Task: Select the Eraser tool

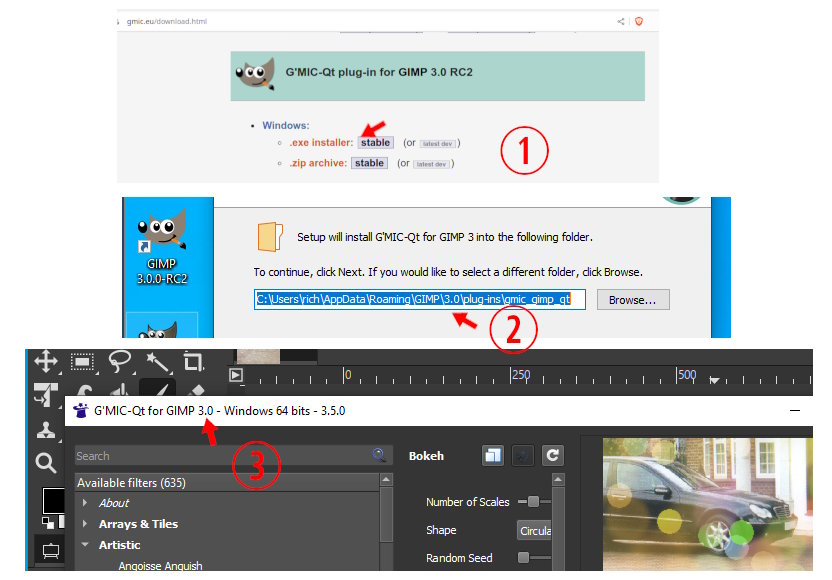Action: click(x=195, y=390)
